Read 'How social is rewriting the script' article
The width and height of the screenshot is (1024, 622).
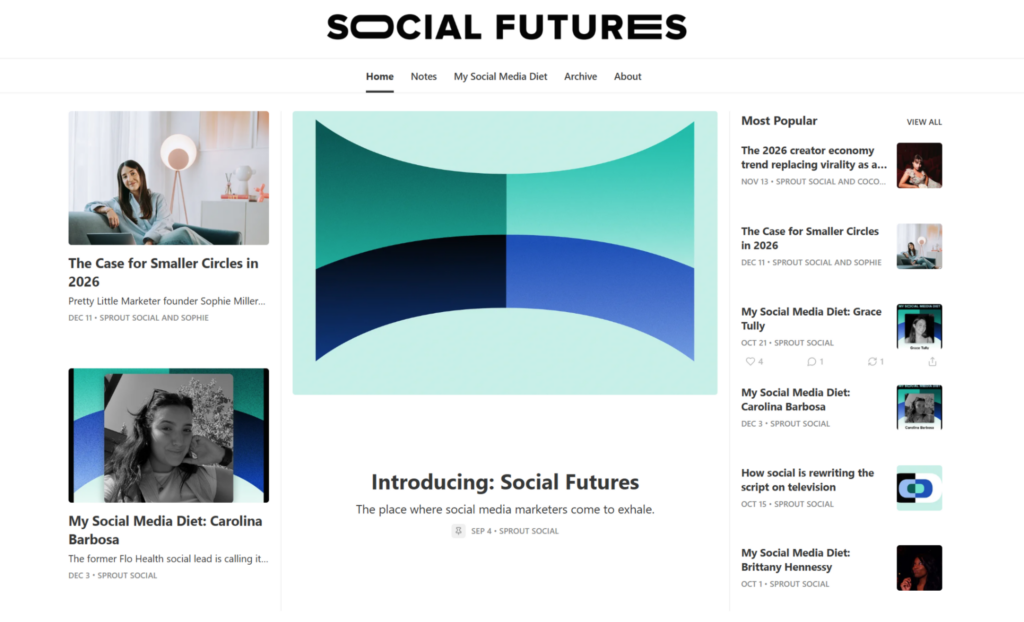[807, 480]
